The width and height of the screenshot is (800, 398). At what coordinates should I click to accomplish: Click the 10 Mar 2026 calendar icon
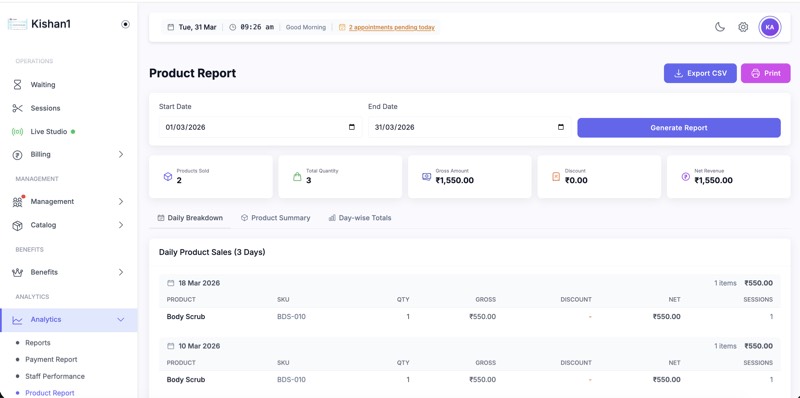(170, 346)
